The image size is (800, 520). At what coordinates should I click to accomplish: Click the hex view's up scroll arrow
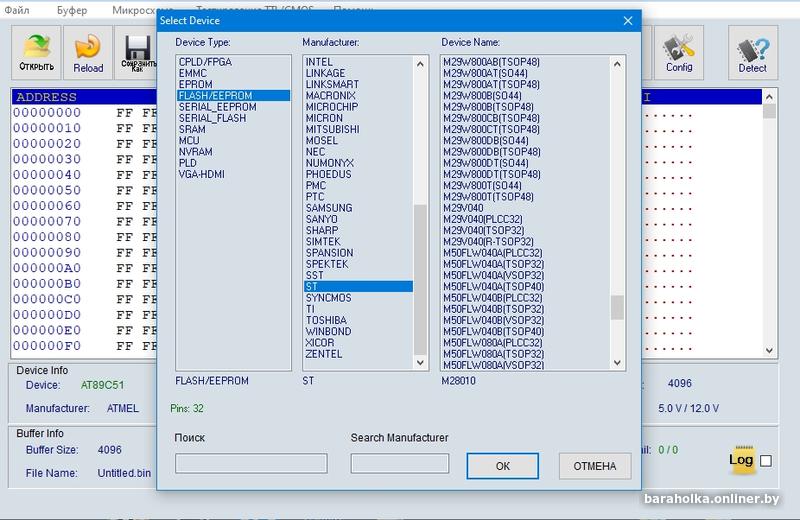[x=769, y=96]
